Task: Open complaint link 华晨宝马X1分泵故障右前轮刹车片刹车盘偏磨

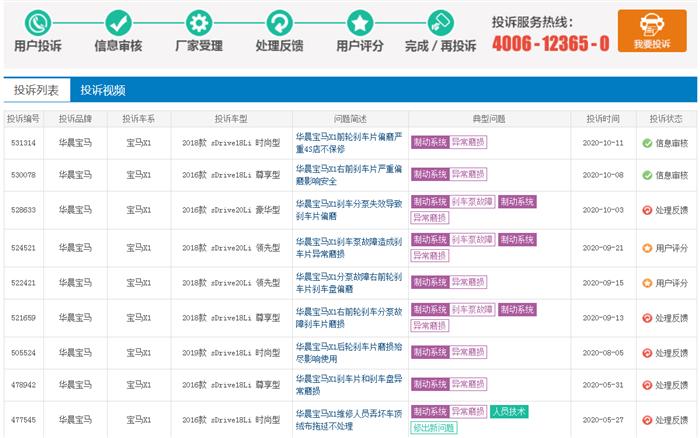Action: [x=349, y=283]
